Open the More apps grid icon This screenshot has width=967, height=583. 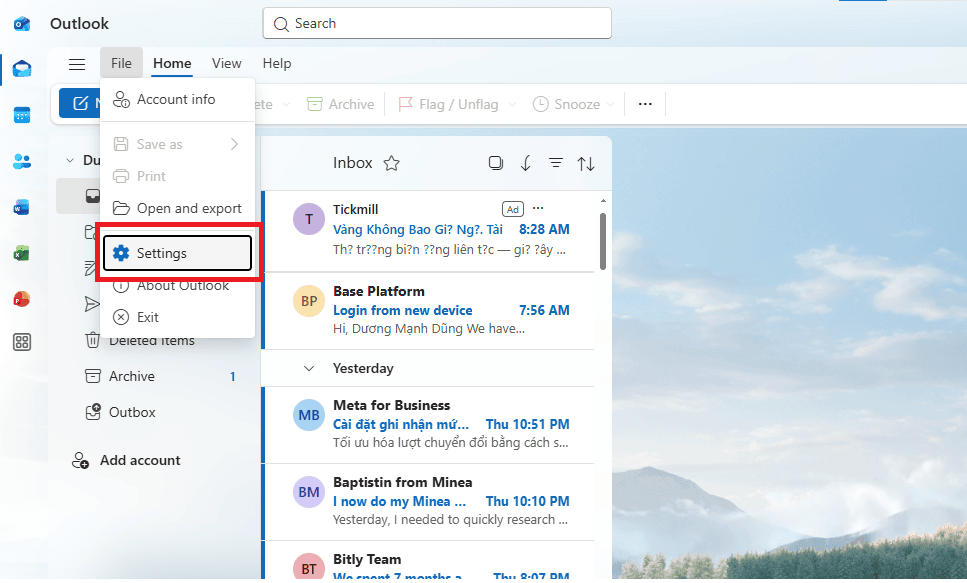click(22, 342)
